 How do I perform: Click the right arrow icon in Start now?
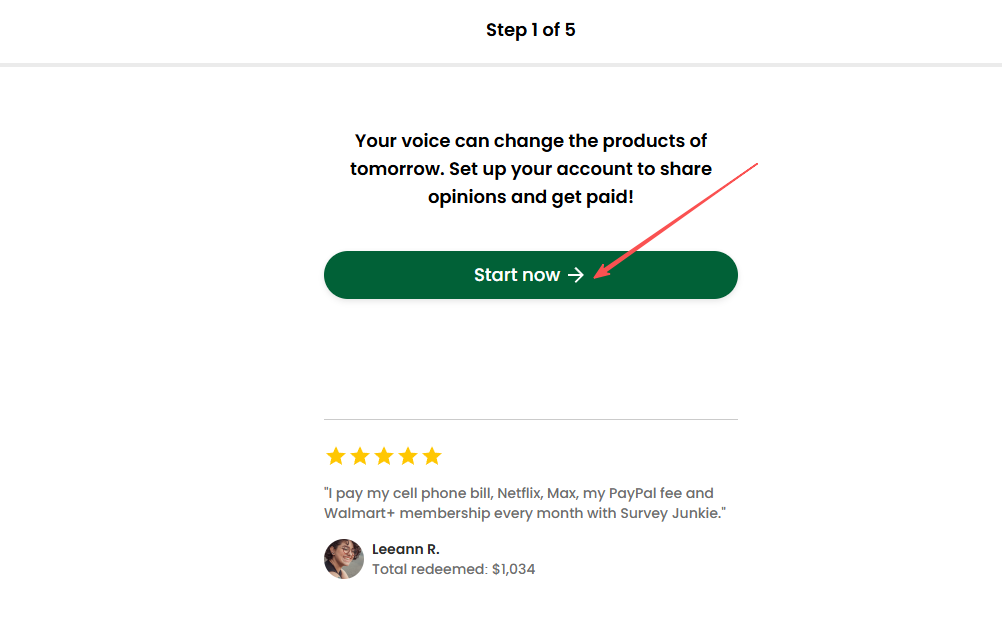(x=576, y=275)
